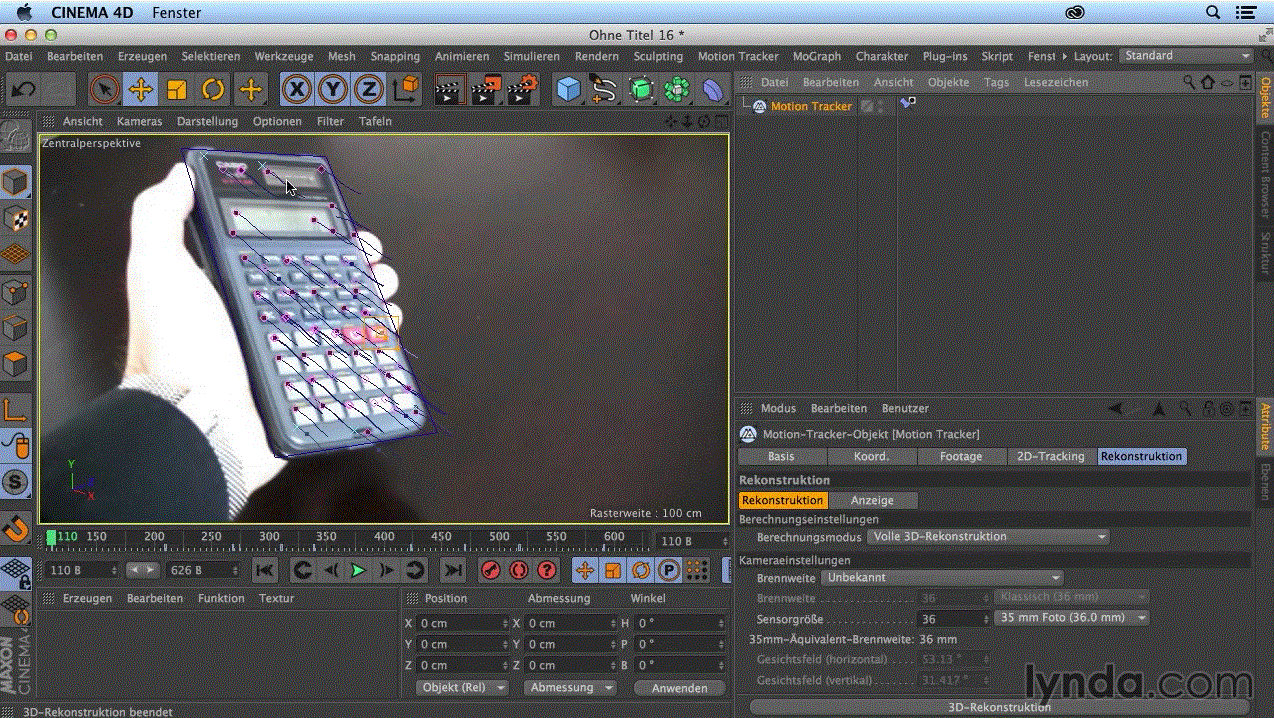
Task: Click the Anwenden button
Action: point(679,688)
